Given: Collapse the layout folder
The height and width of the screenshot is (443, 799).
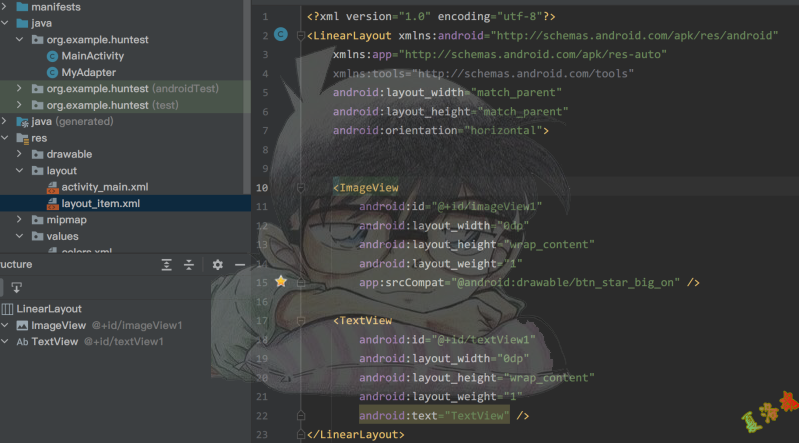Looking at the screenshot, I should [x=21, y=171].
